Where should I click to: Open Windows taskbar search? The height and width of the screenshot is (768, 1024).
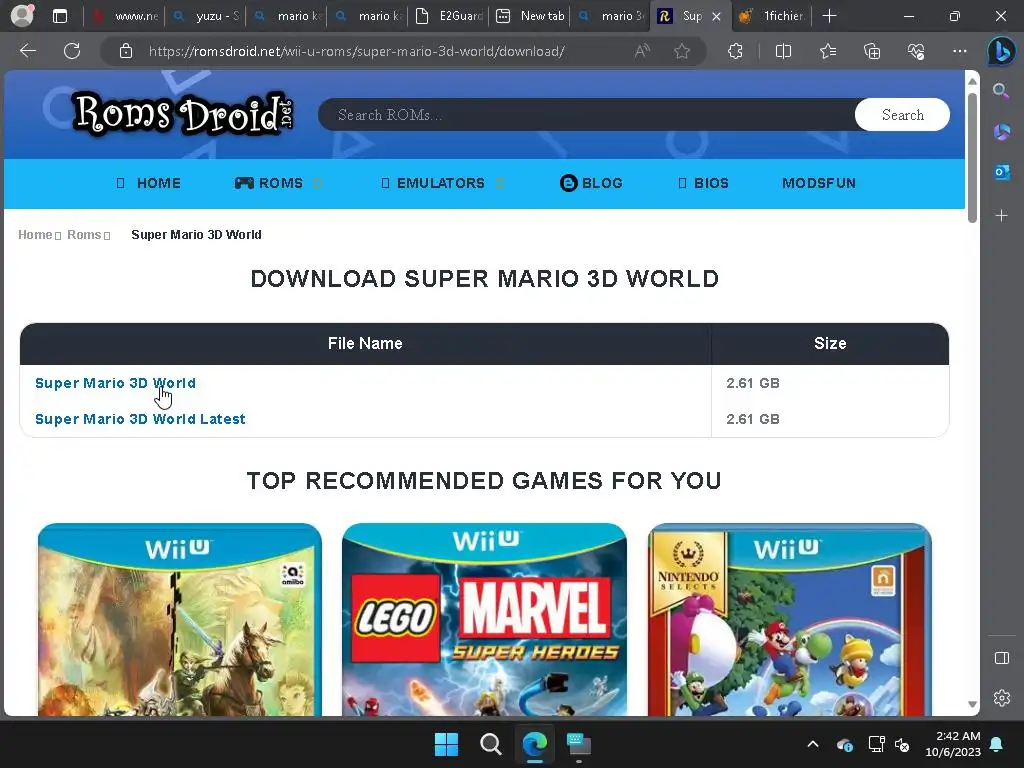pyautogui.click(x=490, y=744)
